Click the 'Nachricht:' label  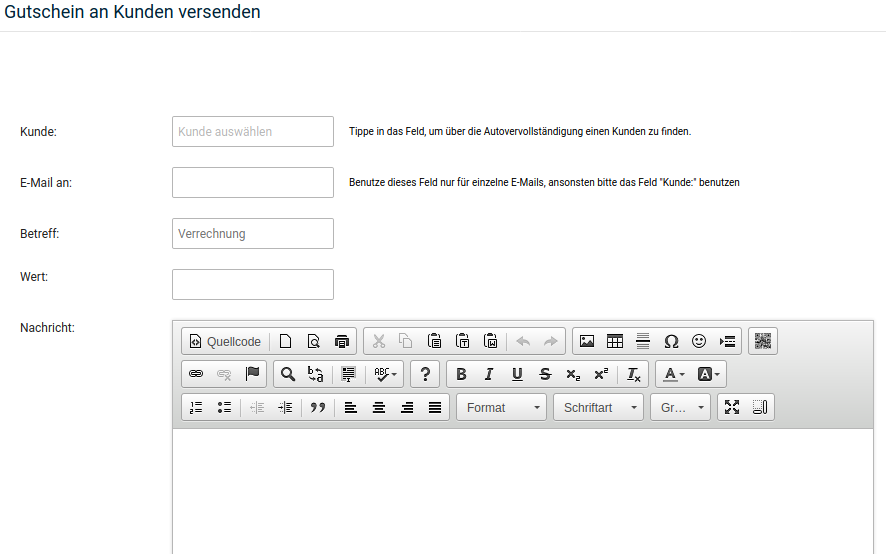[x=47, y=328]
